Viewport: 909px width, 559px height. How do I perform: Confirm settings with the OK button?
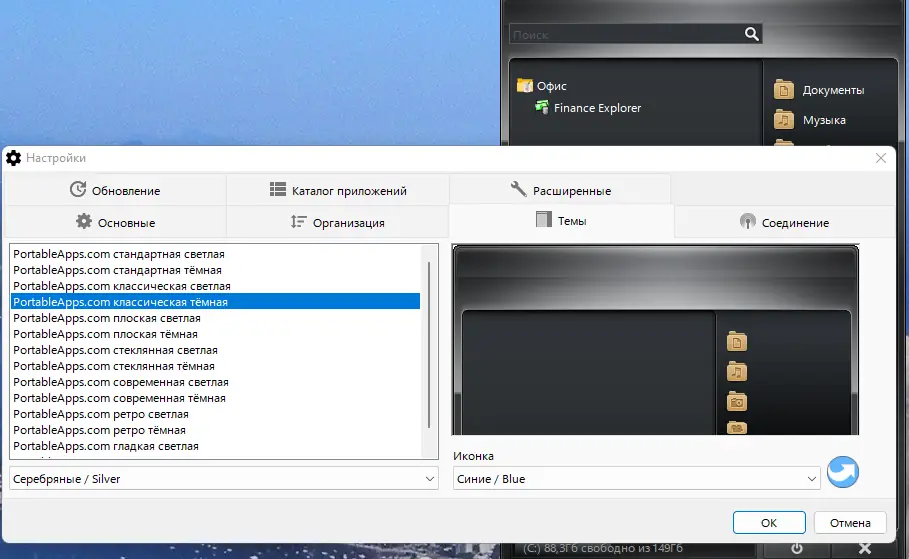tap(769, 522)
